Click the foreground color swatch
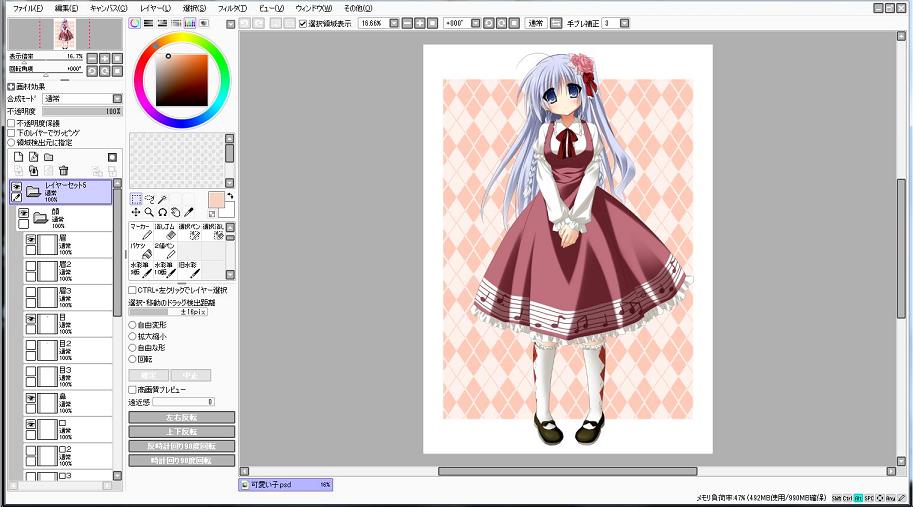Image resolution: width=913 pixels, height=507 pixels. click(x=215, y=199)
